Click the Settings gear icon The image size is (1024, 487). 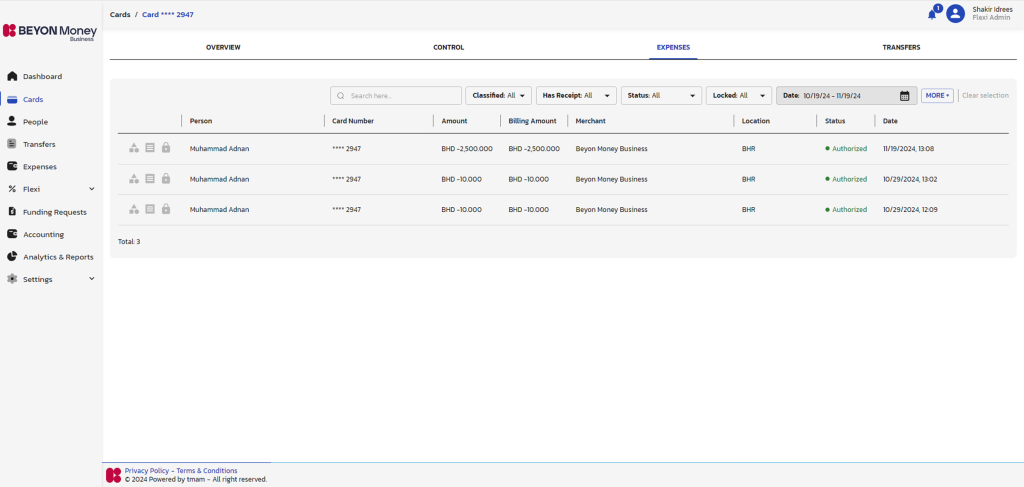tap(12, 279)
